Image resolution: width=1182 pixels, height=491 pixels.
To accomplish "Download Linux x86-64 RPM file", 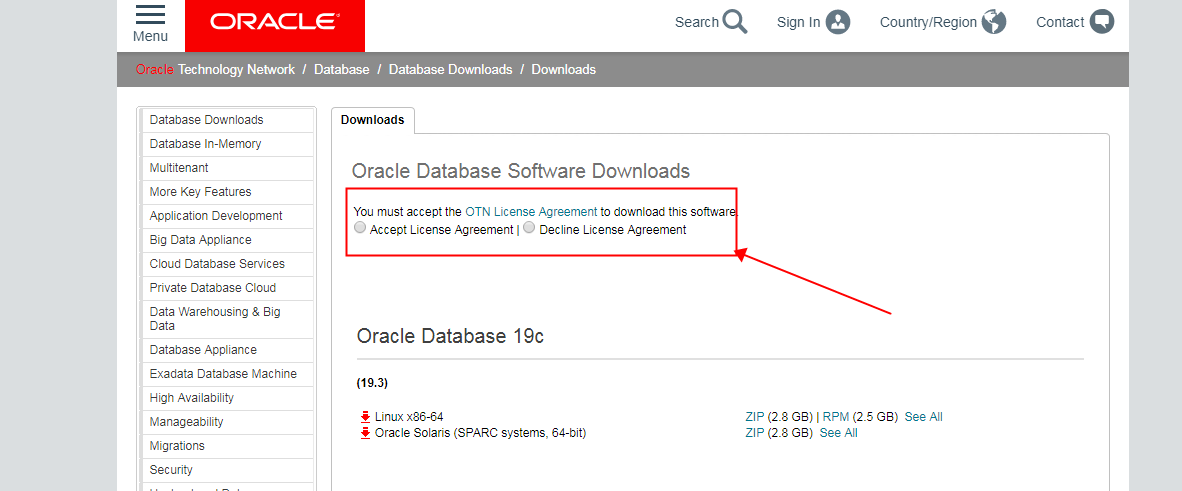I will point(835,416).
